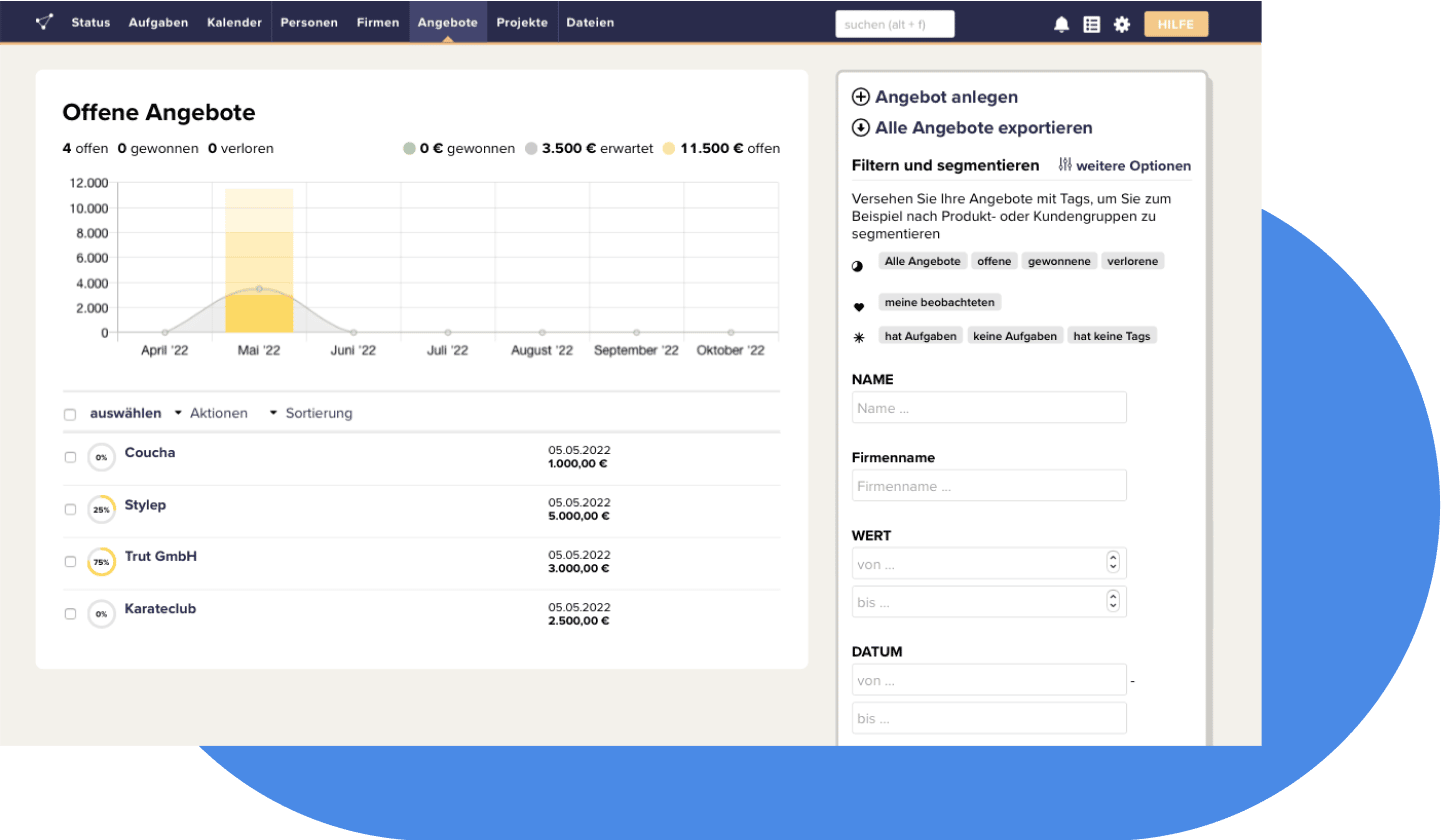Click the search field suchen (alt + f)
The height and width of the screenshot is (840, 1441).
(x=895, y=24)
